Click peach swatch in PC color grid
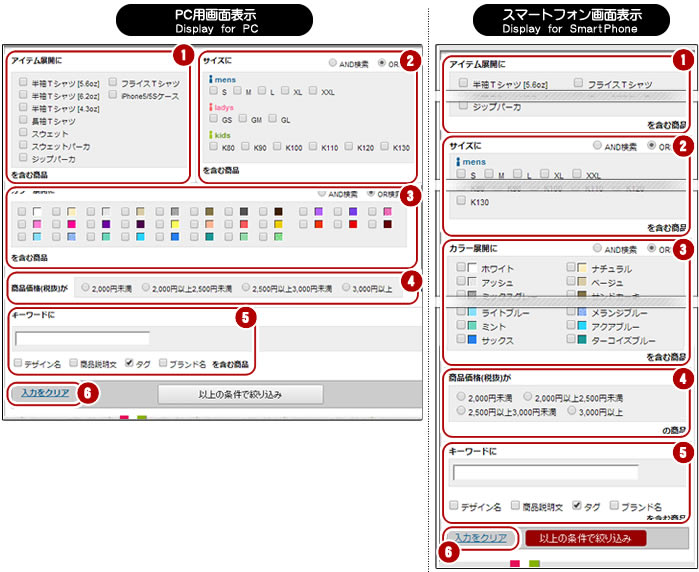Viewport: 699px width, 572px height. point(210,224)
